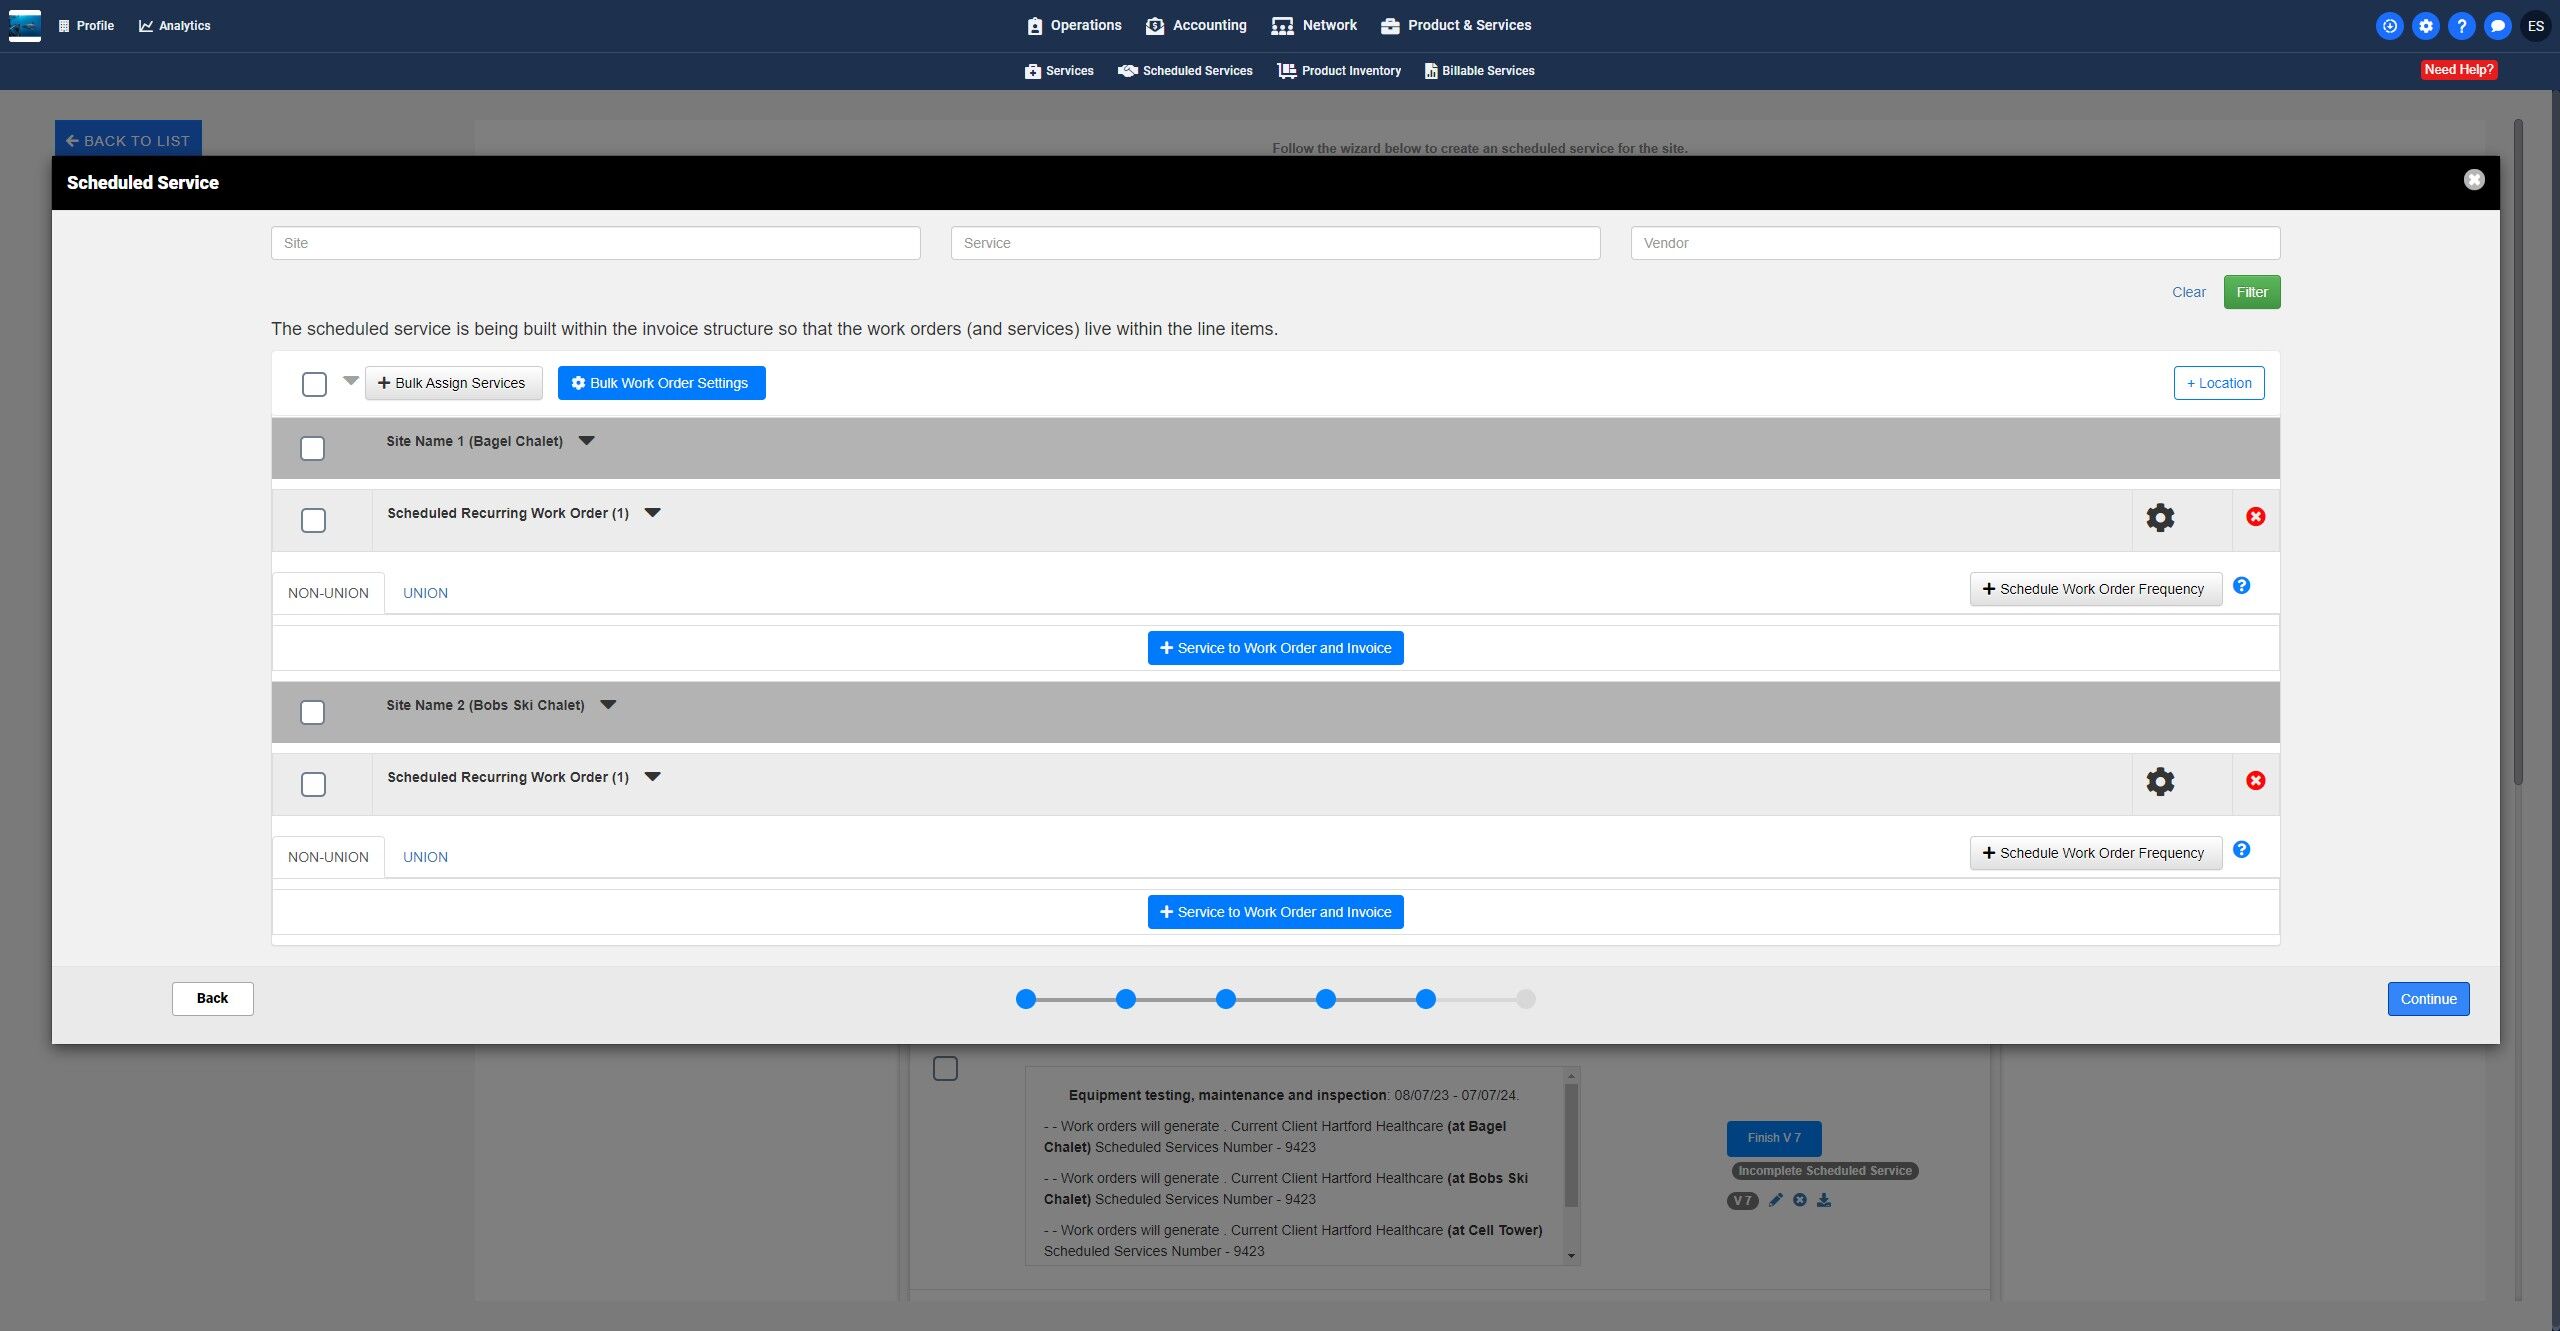Tick the Site Name 2 (Bobs Ski Chalet) checkbox
The width and height of the screenshot is (2560, 1331).
[313, 712]
